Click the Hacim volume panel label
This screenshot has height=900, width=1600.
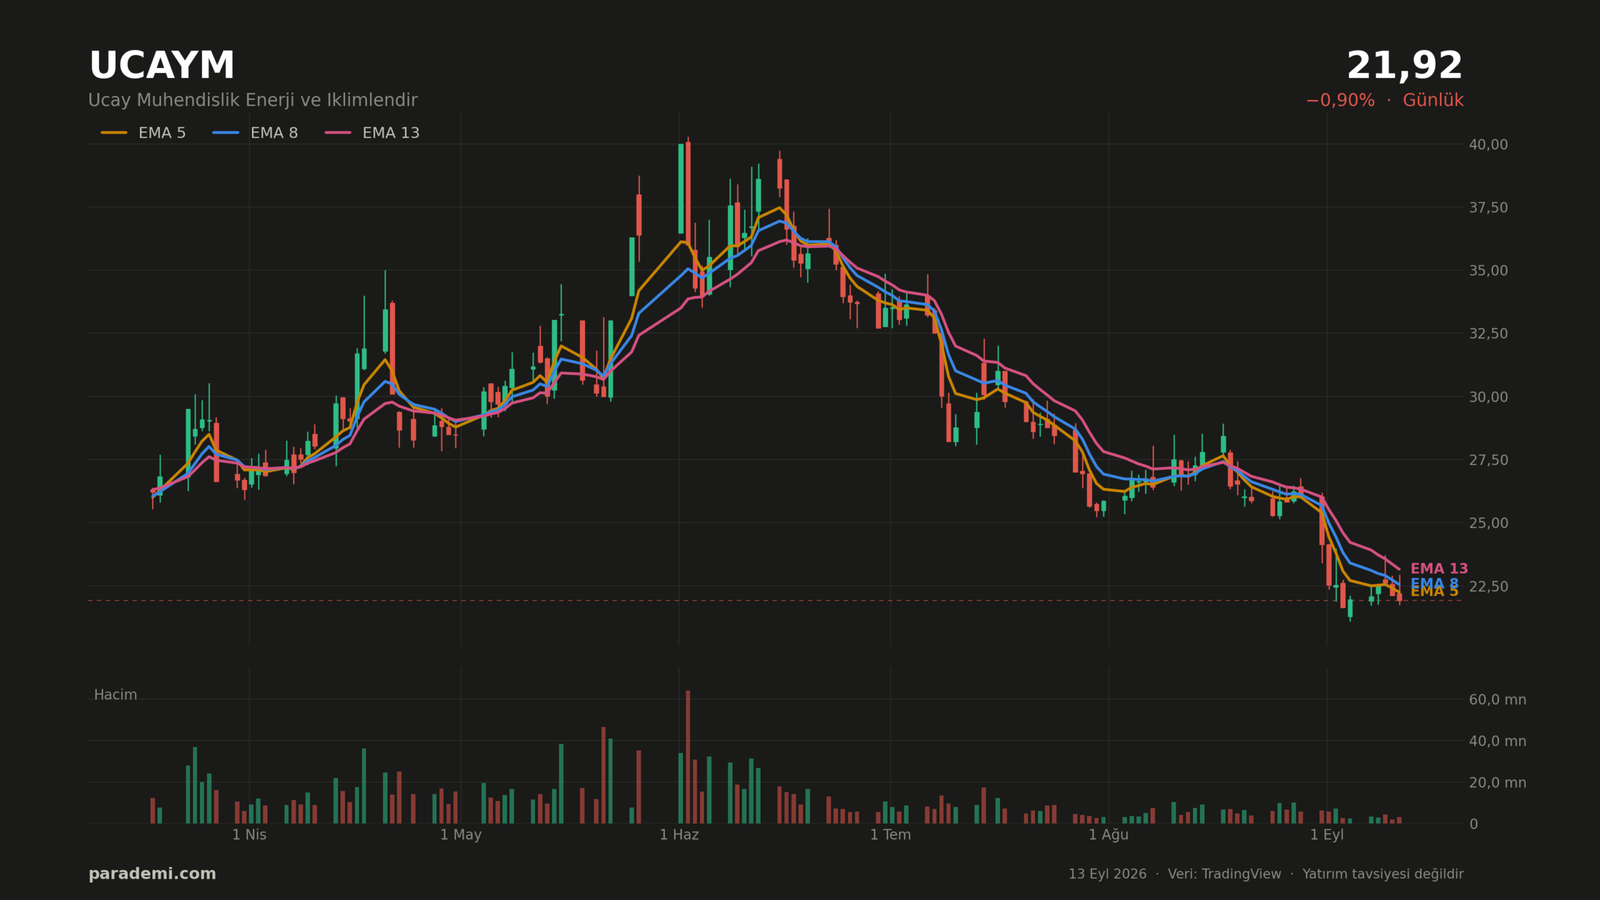point(115,695)
